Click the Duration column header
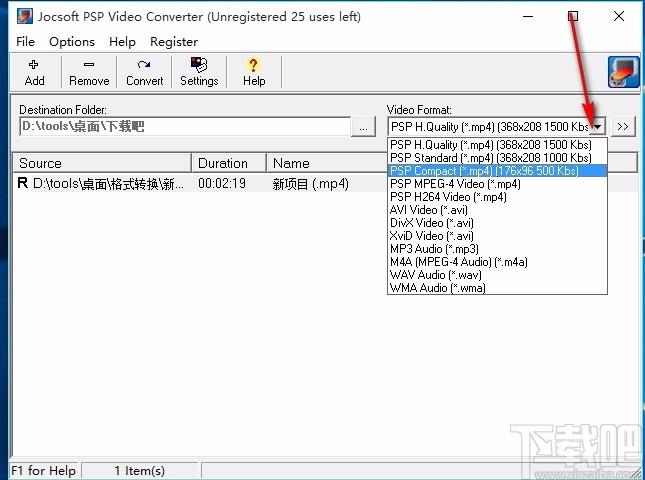Viewport: 645px width, 480px height. tap(229, 163)
